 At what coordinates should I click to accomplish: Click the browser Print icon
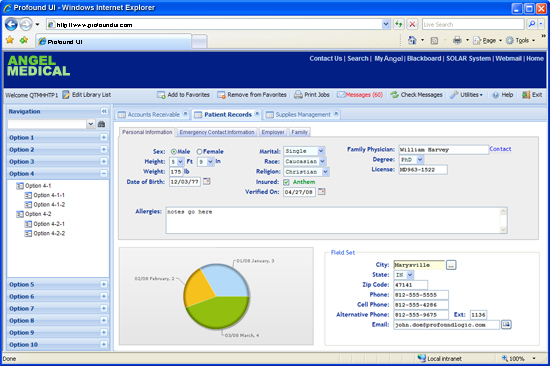(457, 41)
